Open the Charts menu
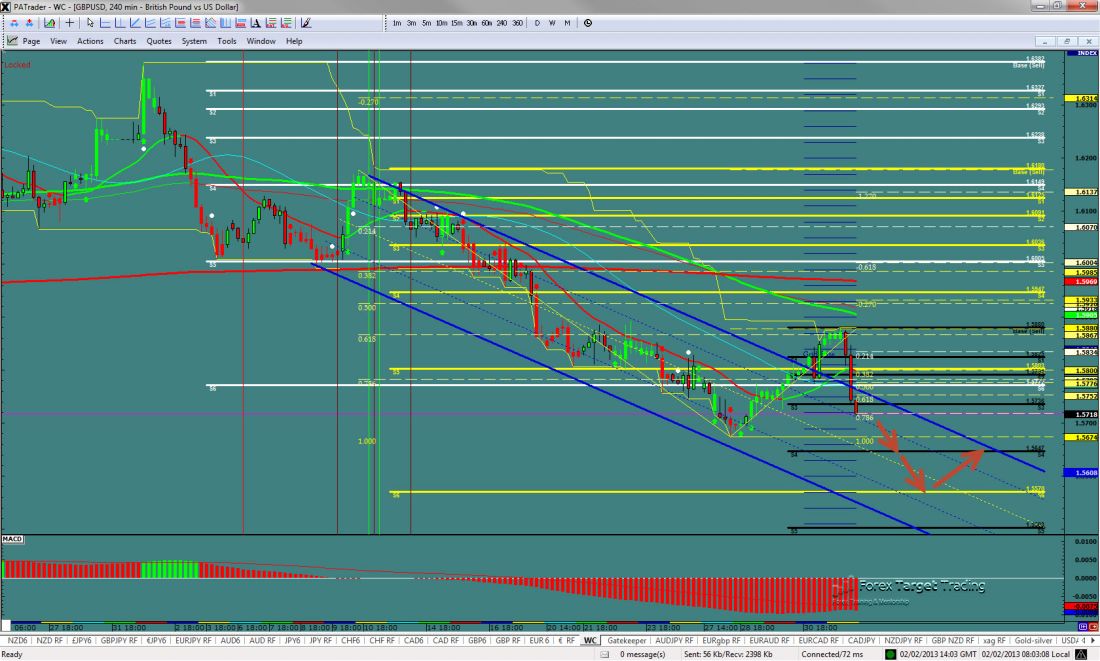Image resolution: width=1100 pixels, height=661 pixels. 125,41
